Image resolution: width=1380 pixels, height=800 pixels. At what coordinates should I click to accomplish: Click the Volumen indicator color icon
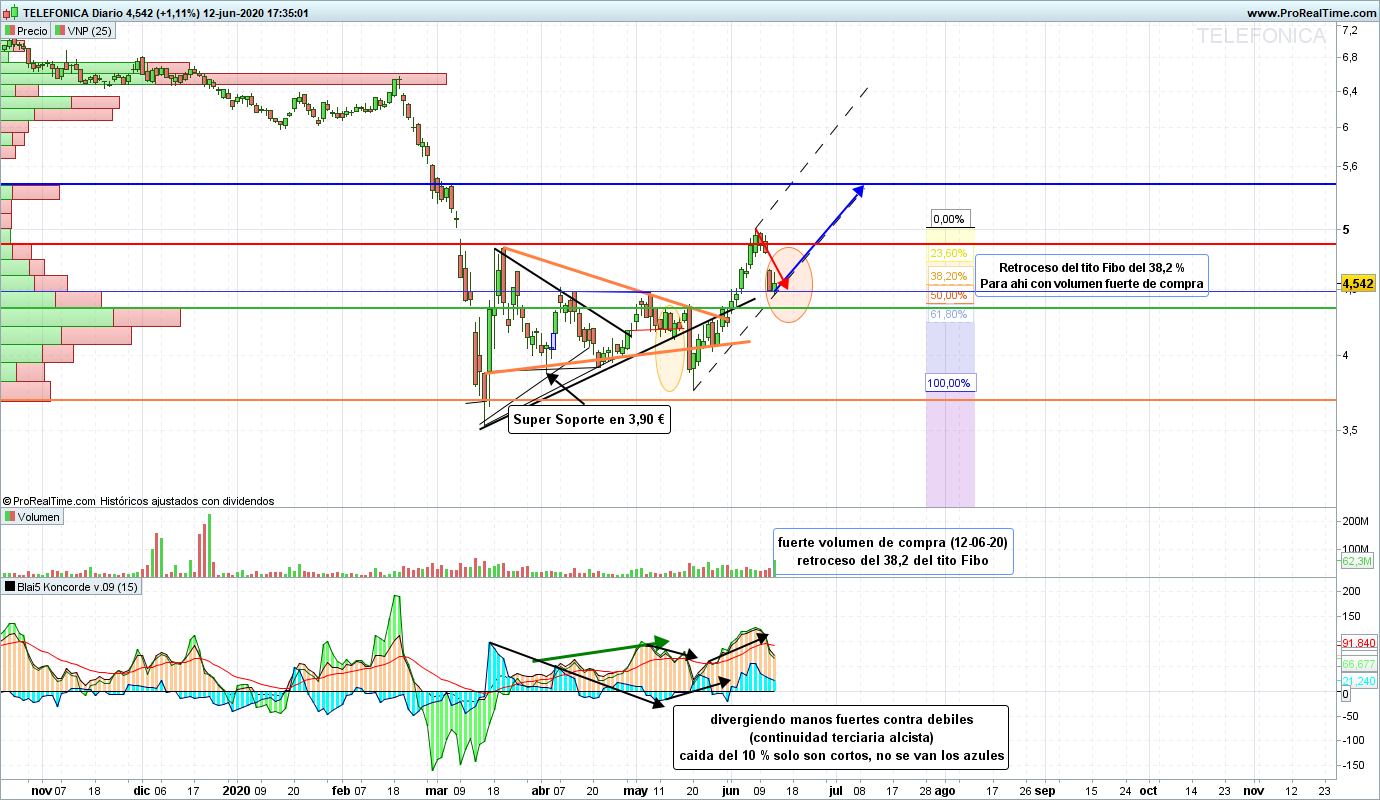(11, 517)
